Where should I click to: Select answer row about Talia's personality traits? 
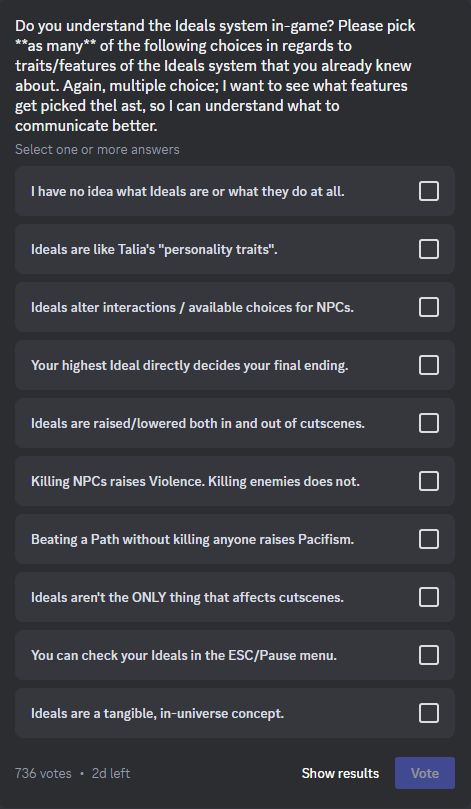235,249
